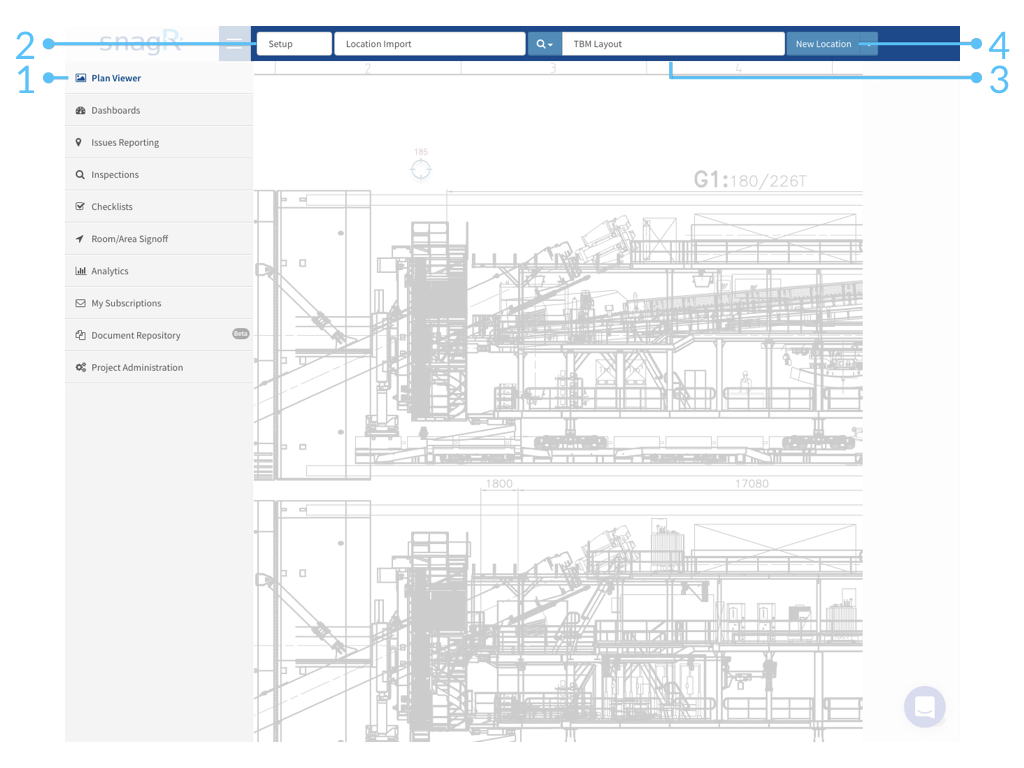Select Checklists in the sidebar
The width and height of the screenshot is (1024, 768).
pyautogui.click(x=159, y=206)
